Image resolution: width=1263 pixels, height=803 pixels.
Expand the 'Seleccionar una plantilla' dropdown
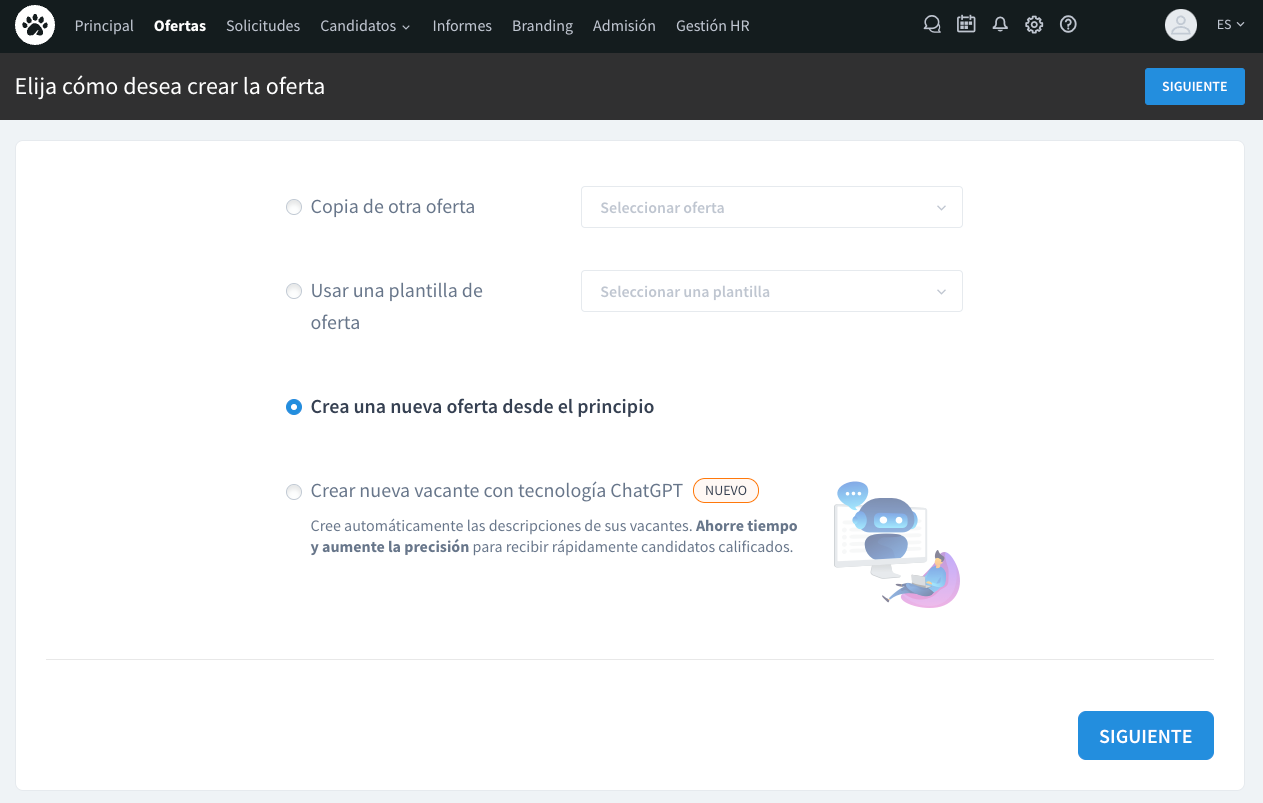[x=771, y=291]
